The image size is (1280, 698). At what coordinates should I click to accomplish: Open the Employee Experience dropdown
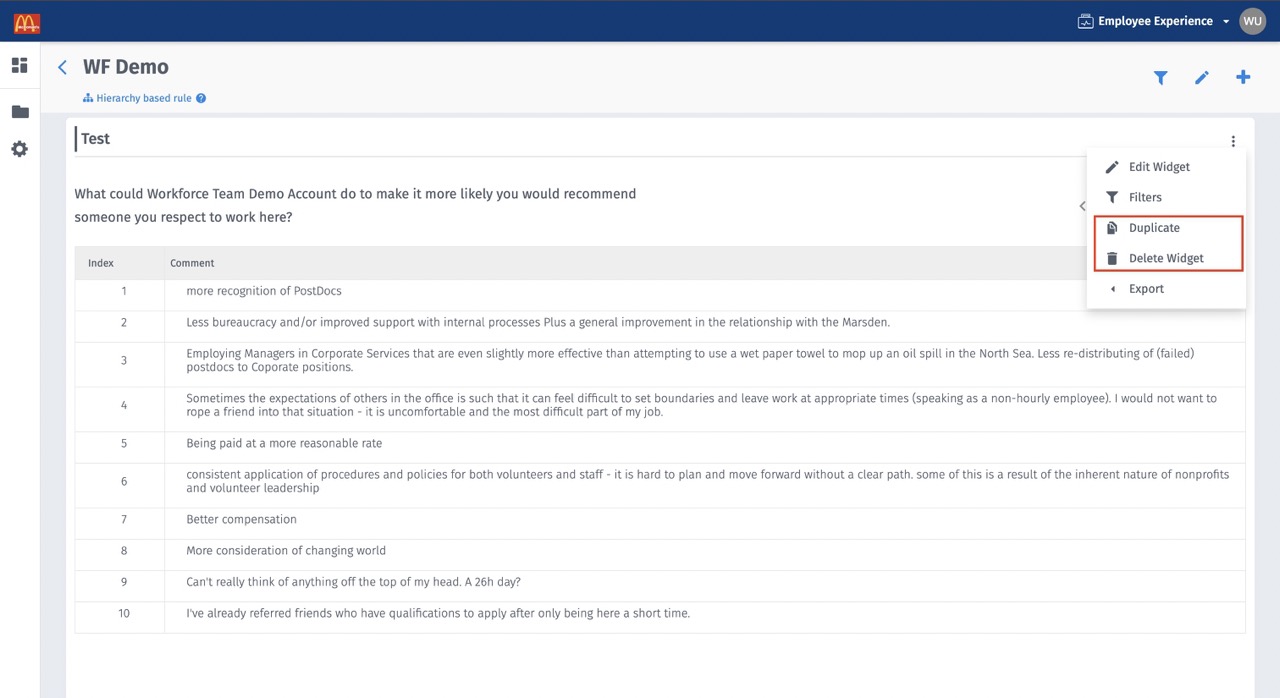pyautogui.click(x=1226, y=20)
